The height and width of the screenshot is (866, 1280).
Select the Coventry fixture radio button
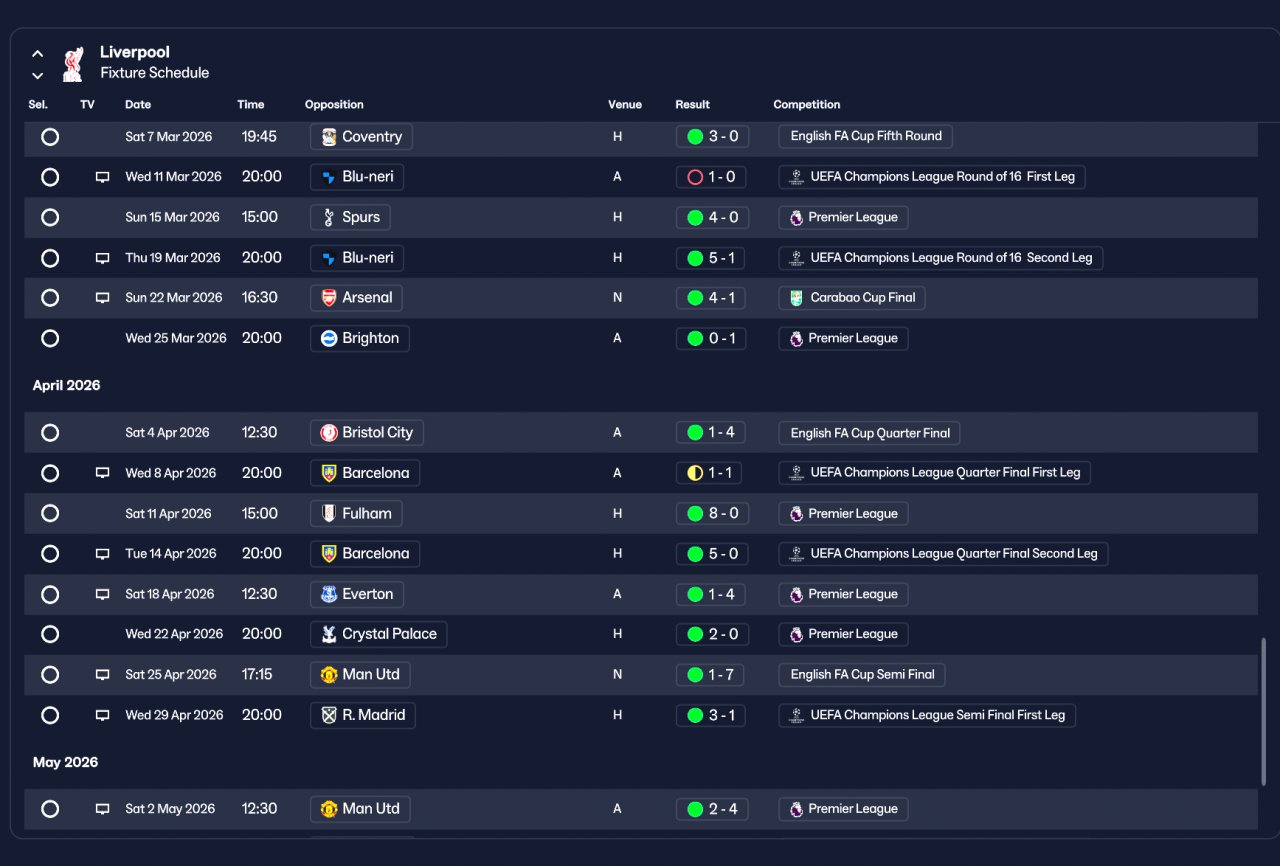[x=50, y=137]
